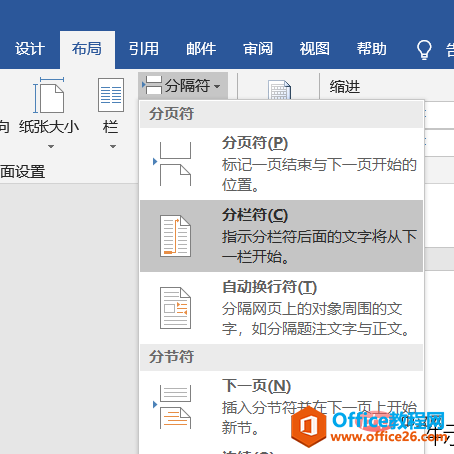
Task: Choose 分栏符(C) menu entry text
Action: pos(255,215)
